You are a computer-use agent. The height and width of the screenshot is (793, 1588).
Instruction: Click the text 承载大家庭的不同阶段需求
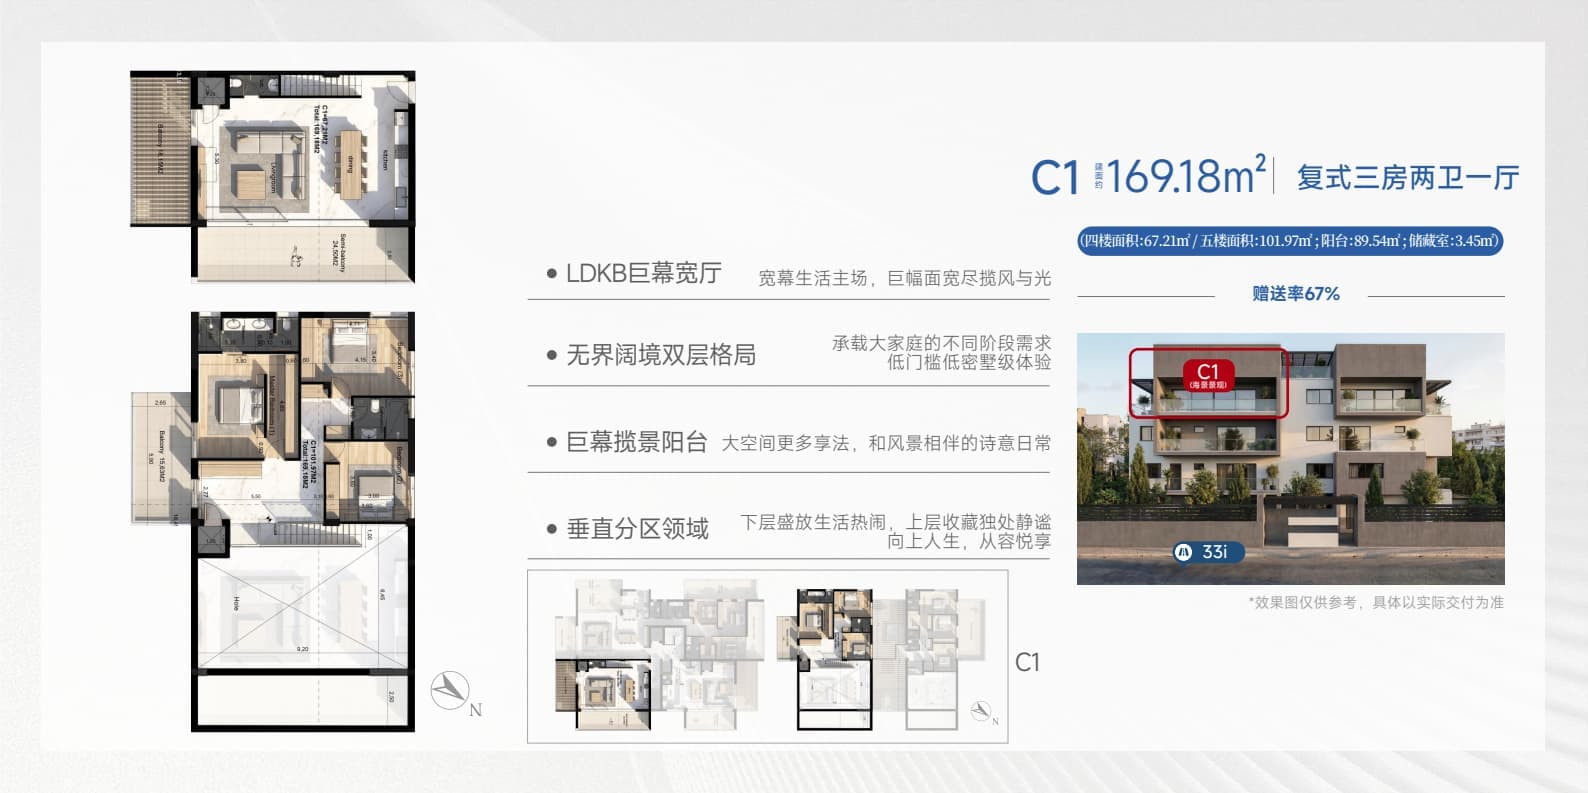point(941,343)
